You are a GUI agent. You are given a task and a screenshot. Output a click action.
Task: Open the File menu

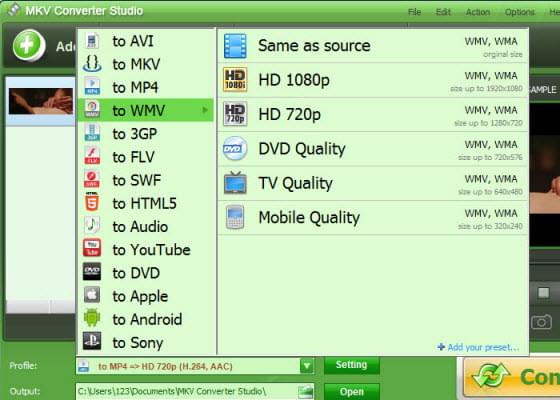(414, 12)
